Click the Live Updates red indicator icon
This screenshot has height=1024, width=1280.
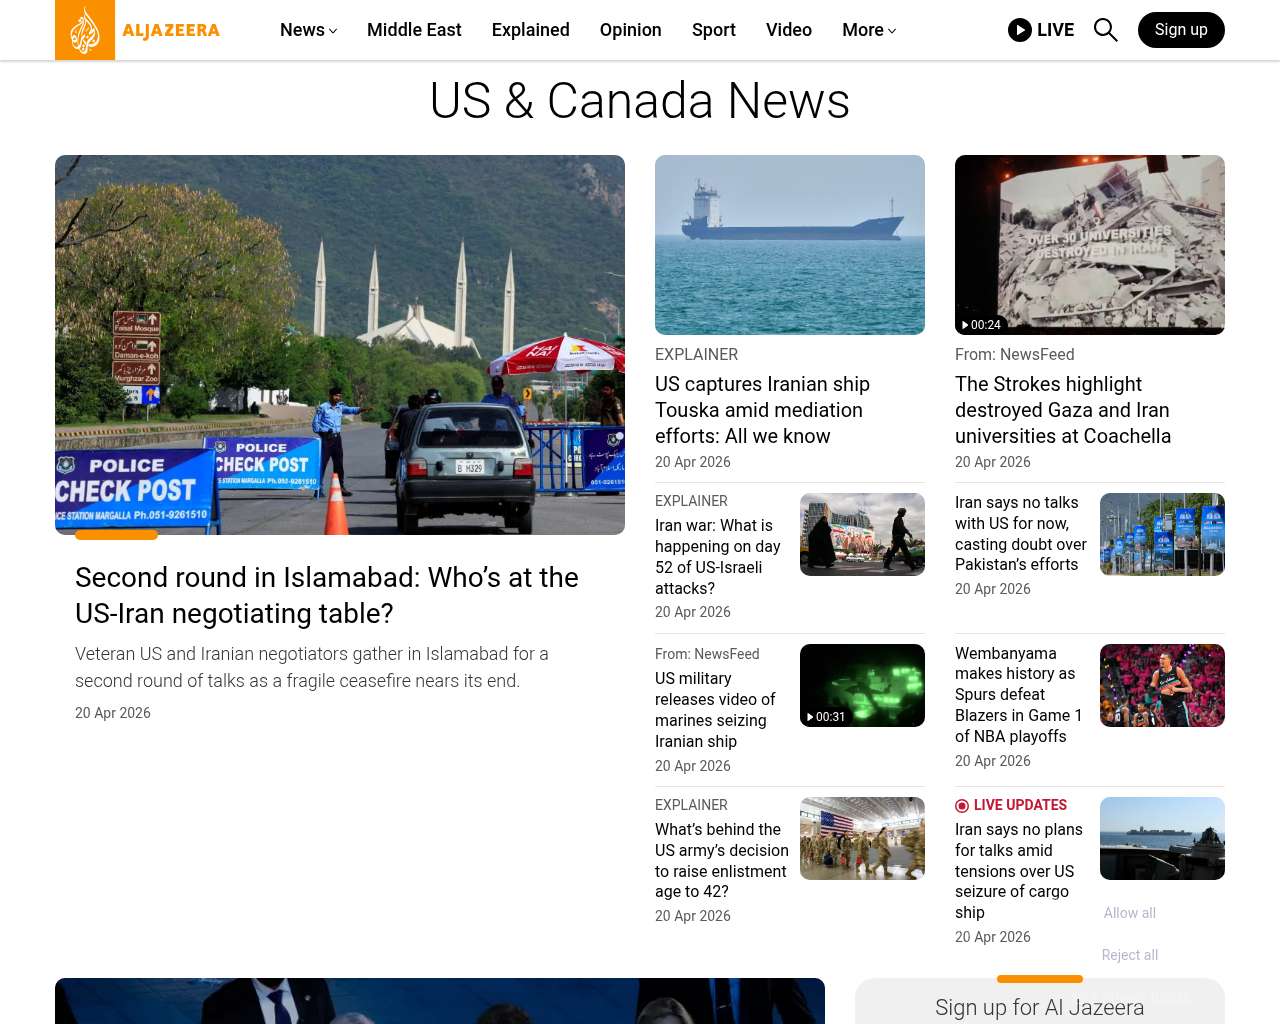[962, 806]
